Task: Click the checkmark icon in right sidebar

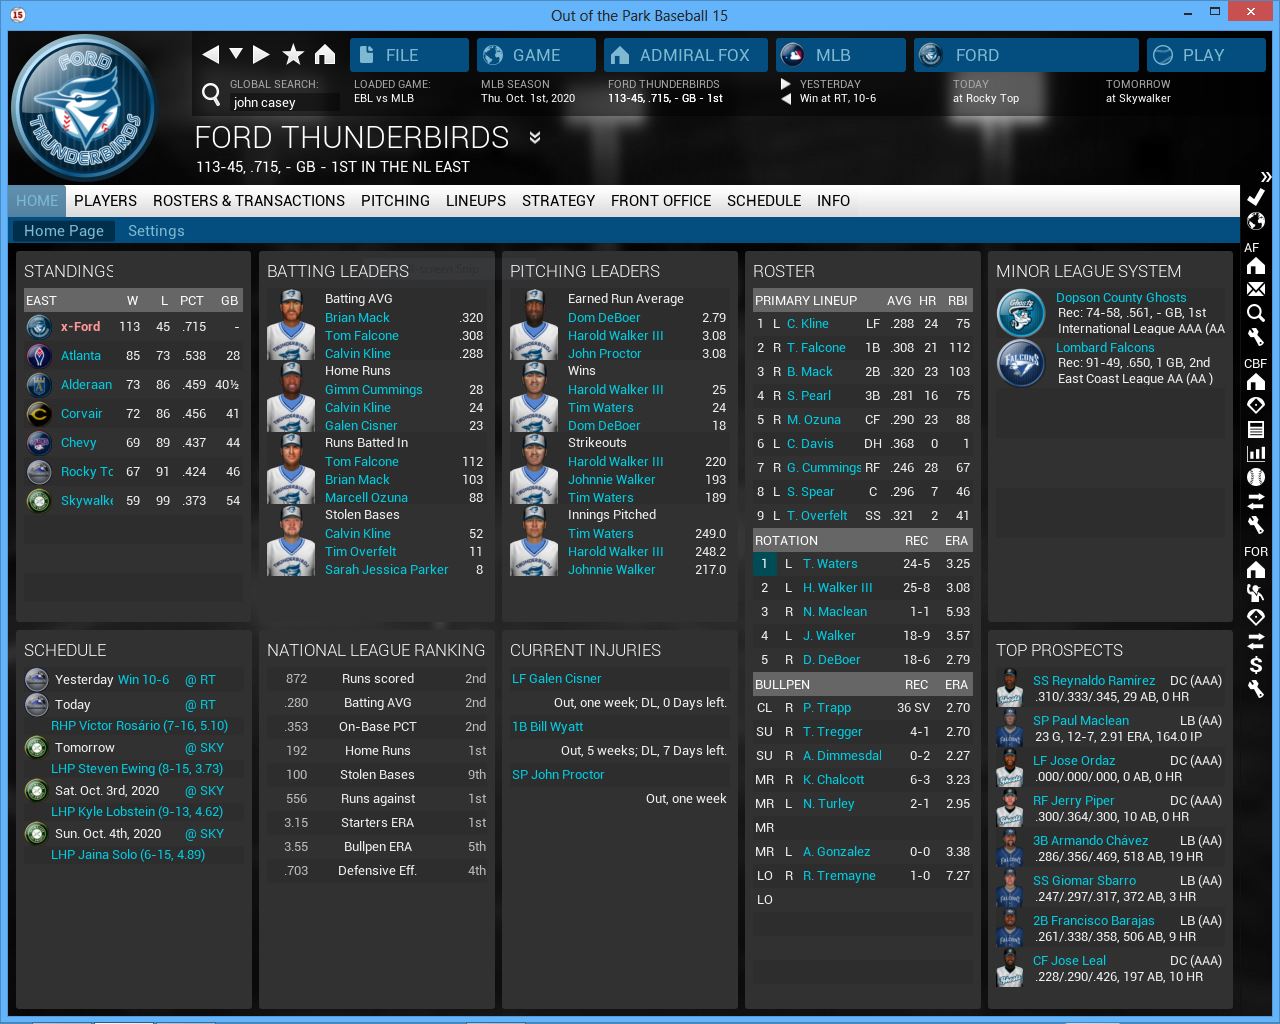Action: [x=1256, y=197]
